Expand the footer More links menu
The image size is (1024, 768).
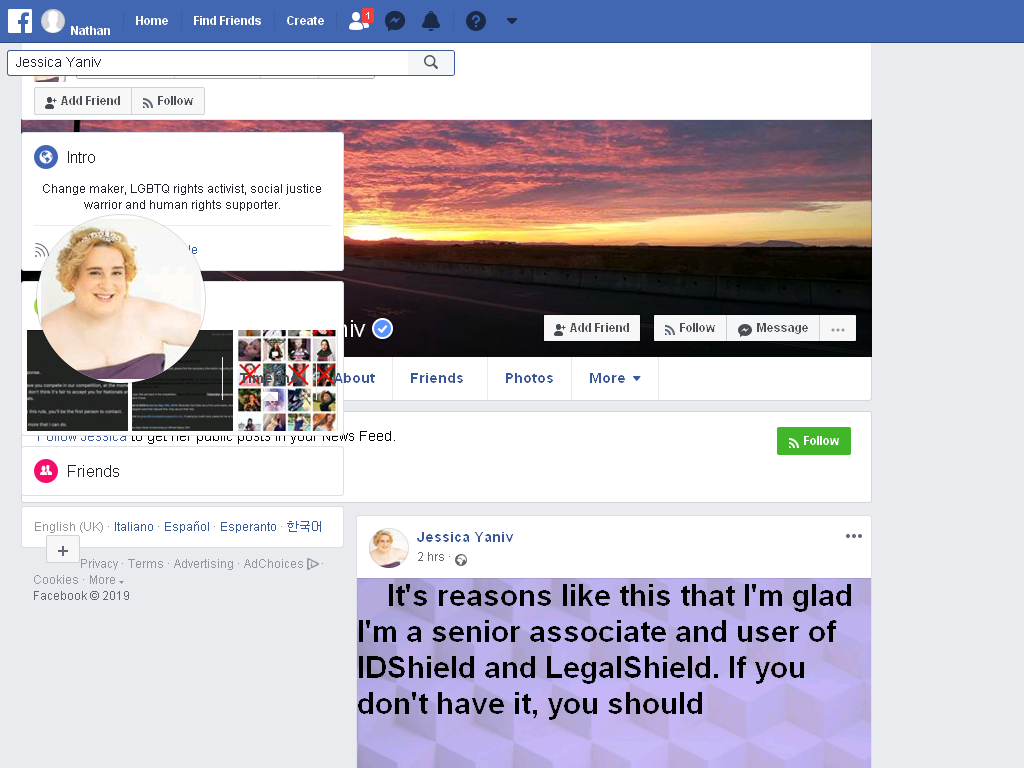pos(106,580)
